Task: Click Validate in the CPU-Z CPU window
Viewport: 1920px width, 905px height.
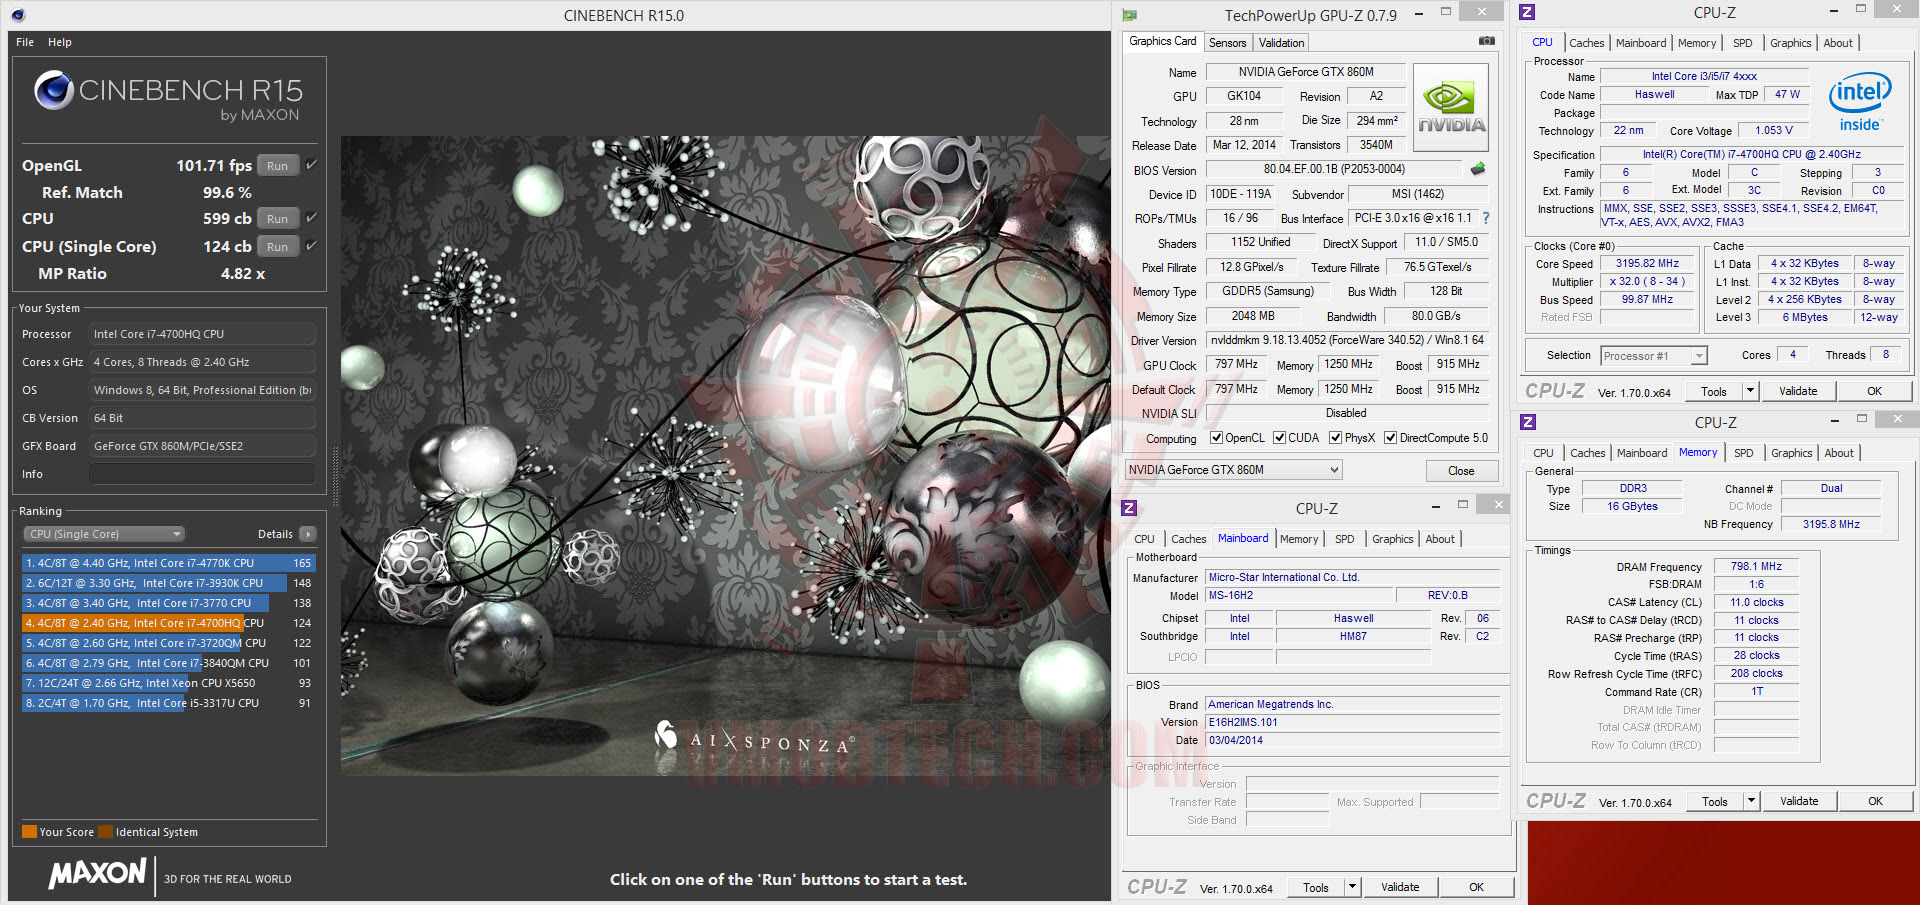Action: [x=1798, y=391]
